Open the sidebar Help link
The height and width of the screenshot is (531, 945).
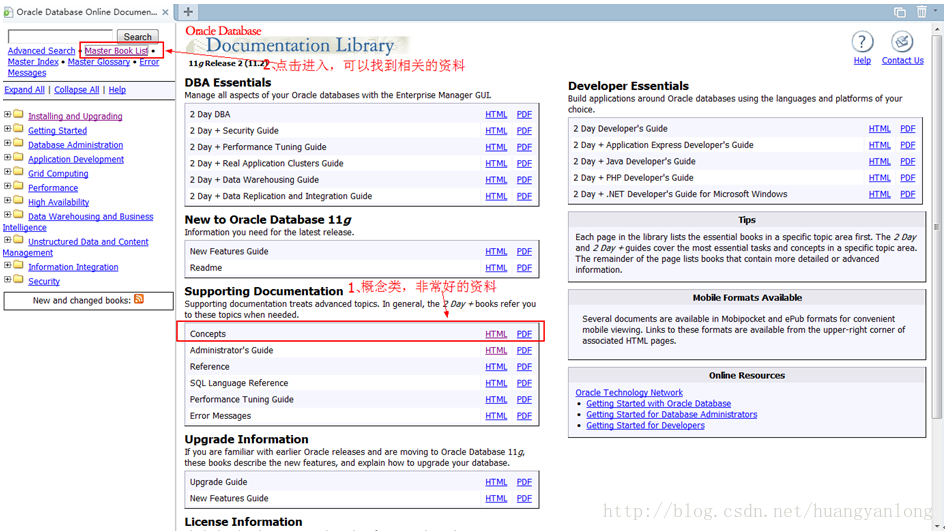[x=117, y=90]
